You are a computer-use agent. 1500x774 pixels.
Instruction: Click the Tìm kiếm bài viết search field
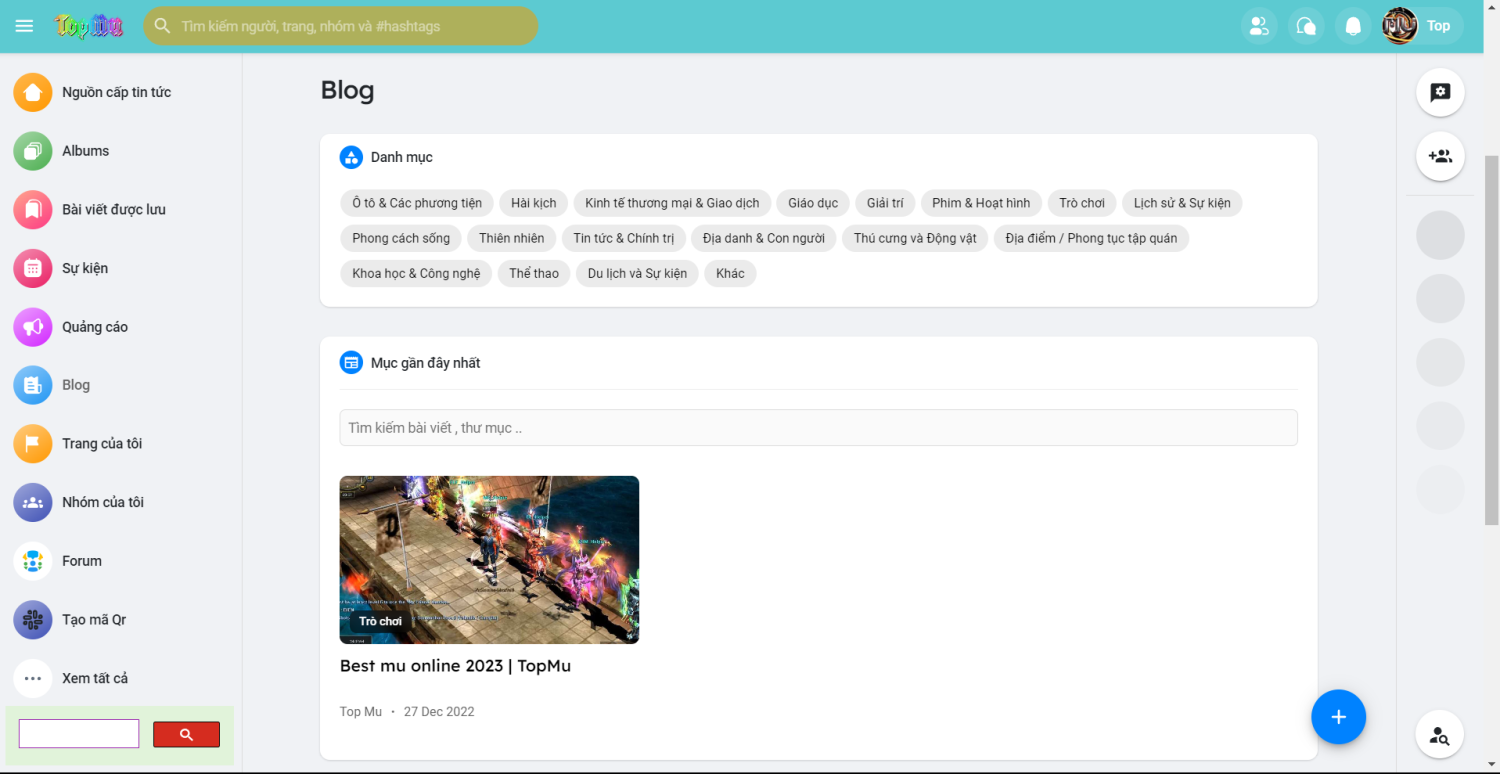pos(818,428)
